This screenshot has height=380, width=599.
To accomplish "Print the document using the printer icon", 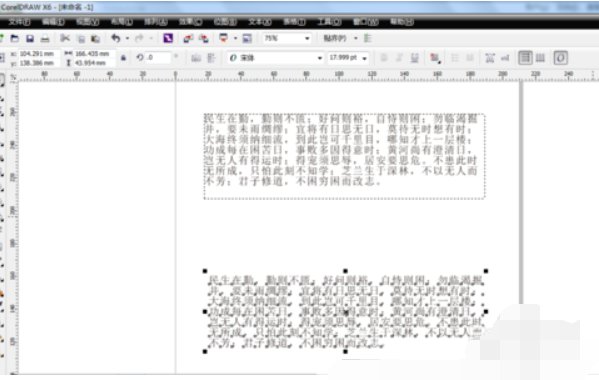I will 45,38.
